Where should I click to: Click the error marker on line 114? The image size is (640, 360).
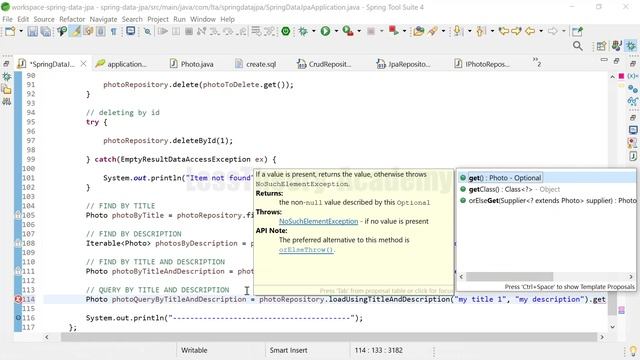tap(18, 299)
